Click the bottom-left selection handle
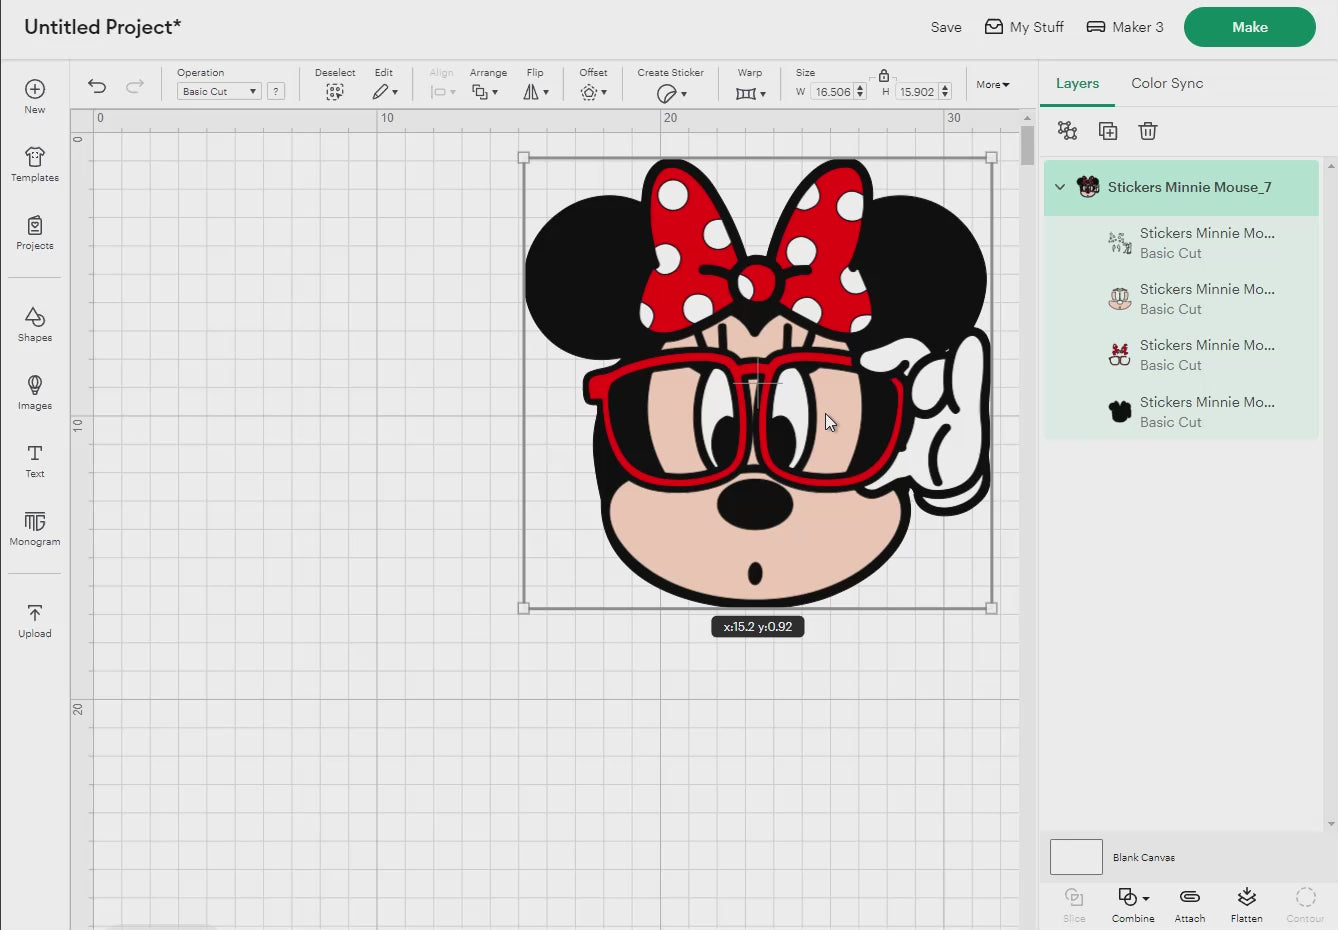The width and height of the screenshot is (1338, 930). coord(523,608)
